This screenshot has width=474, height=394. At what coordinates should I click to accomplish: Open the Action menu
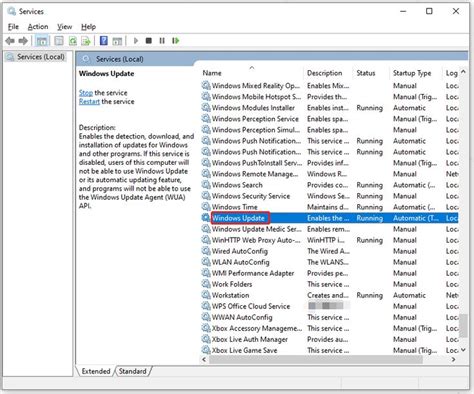tap(38, 27)
